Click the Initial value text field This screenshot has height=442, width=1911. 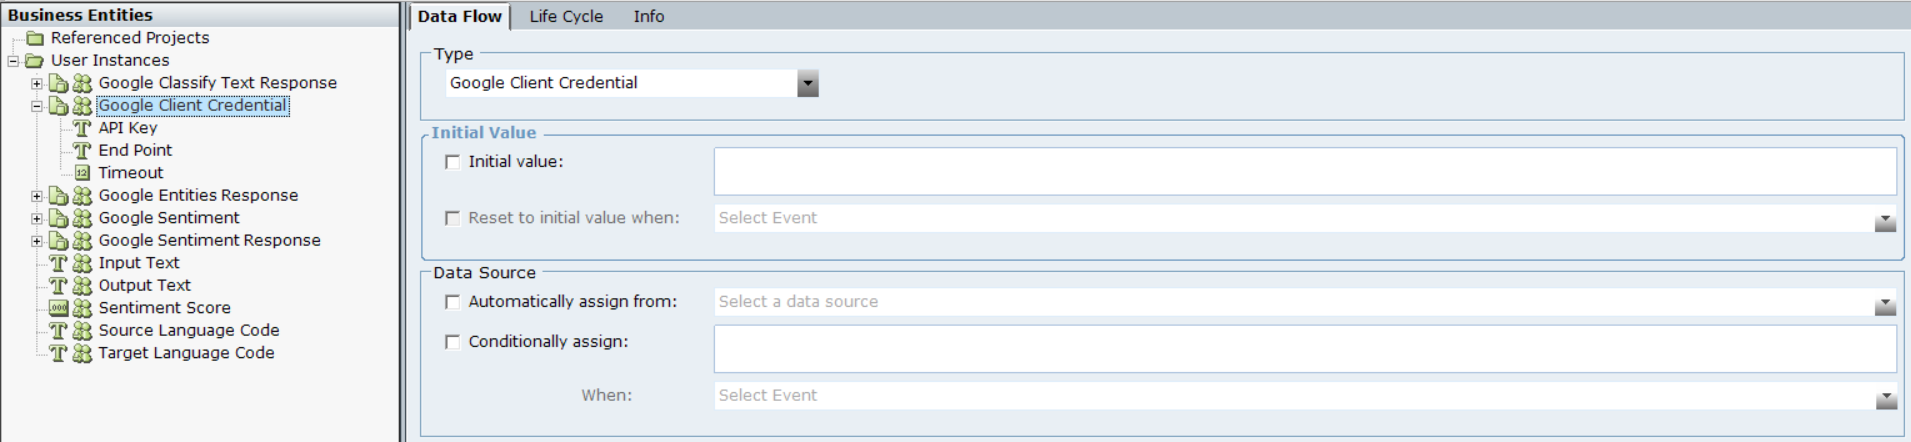[1304, 171]
